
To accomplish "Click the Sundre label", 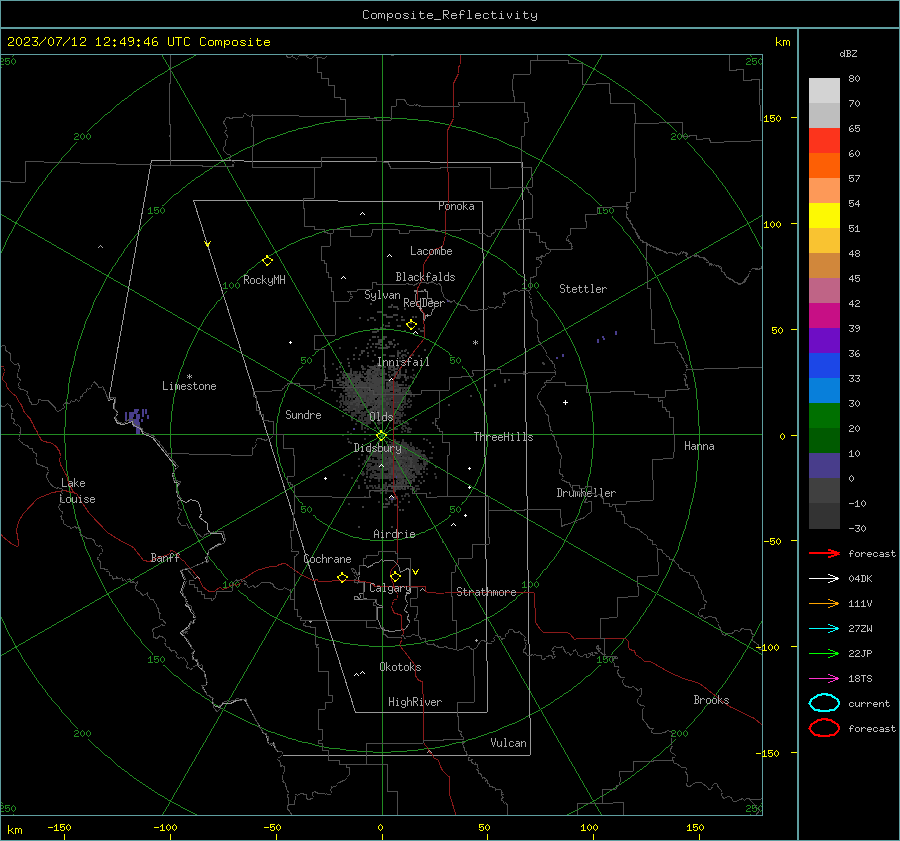I will (303, 415).
